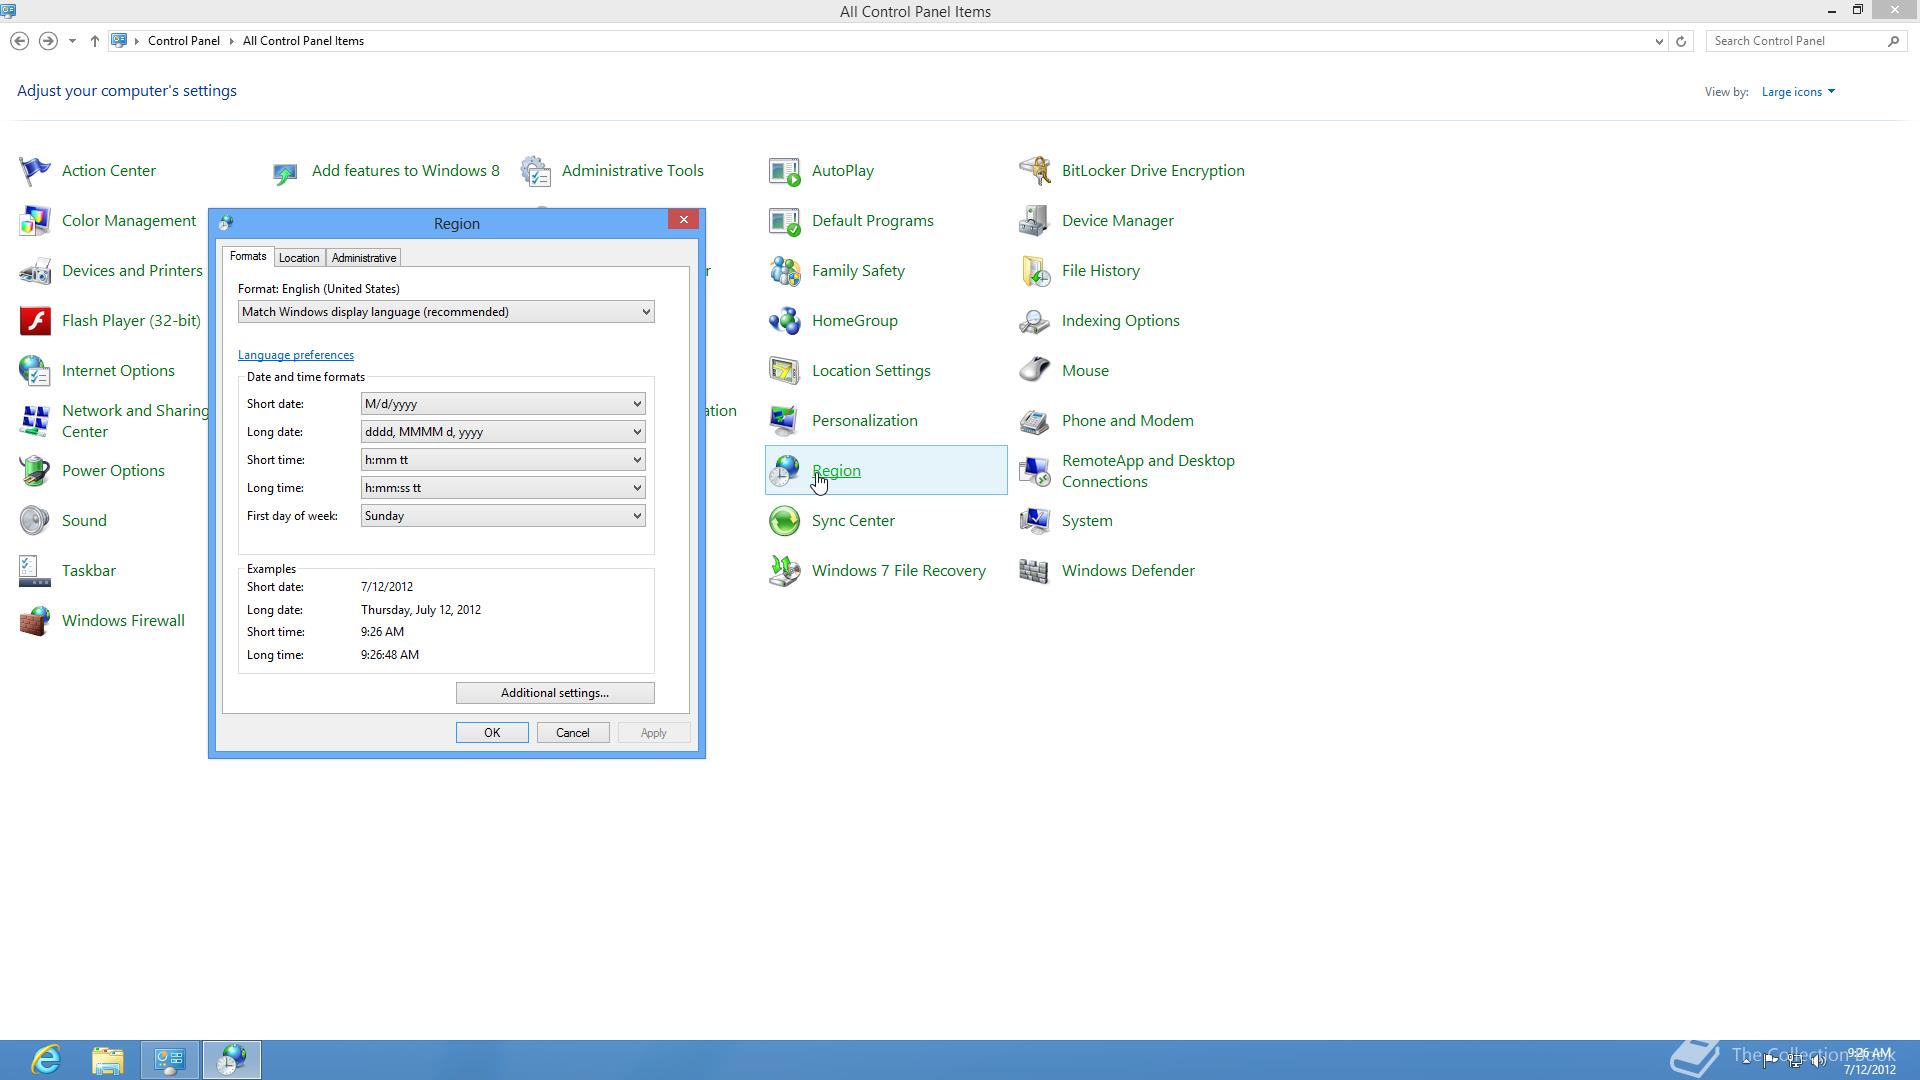Image resolution: width=1920 pixels, height=1080 pixels.
Task: Expand the Format language dropdown
Action: tap(446, 312)
